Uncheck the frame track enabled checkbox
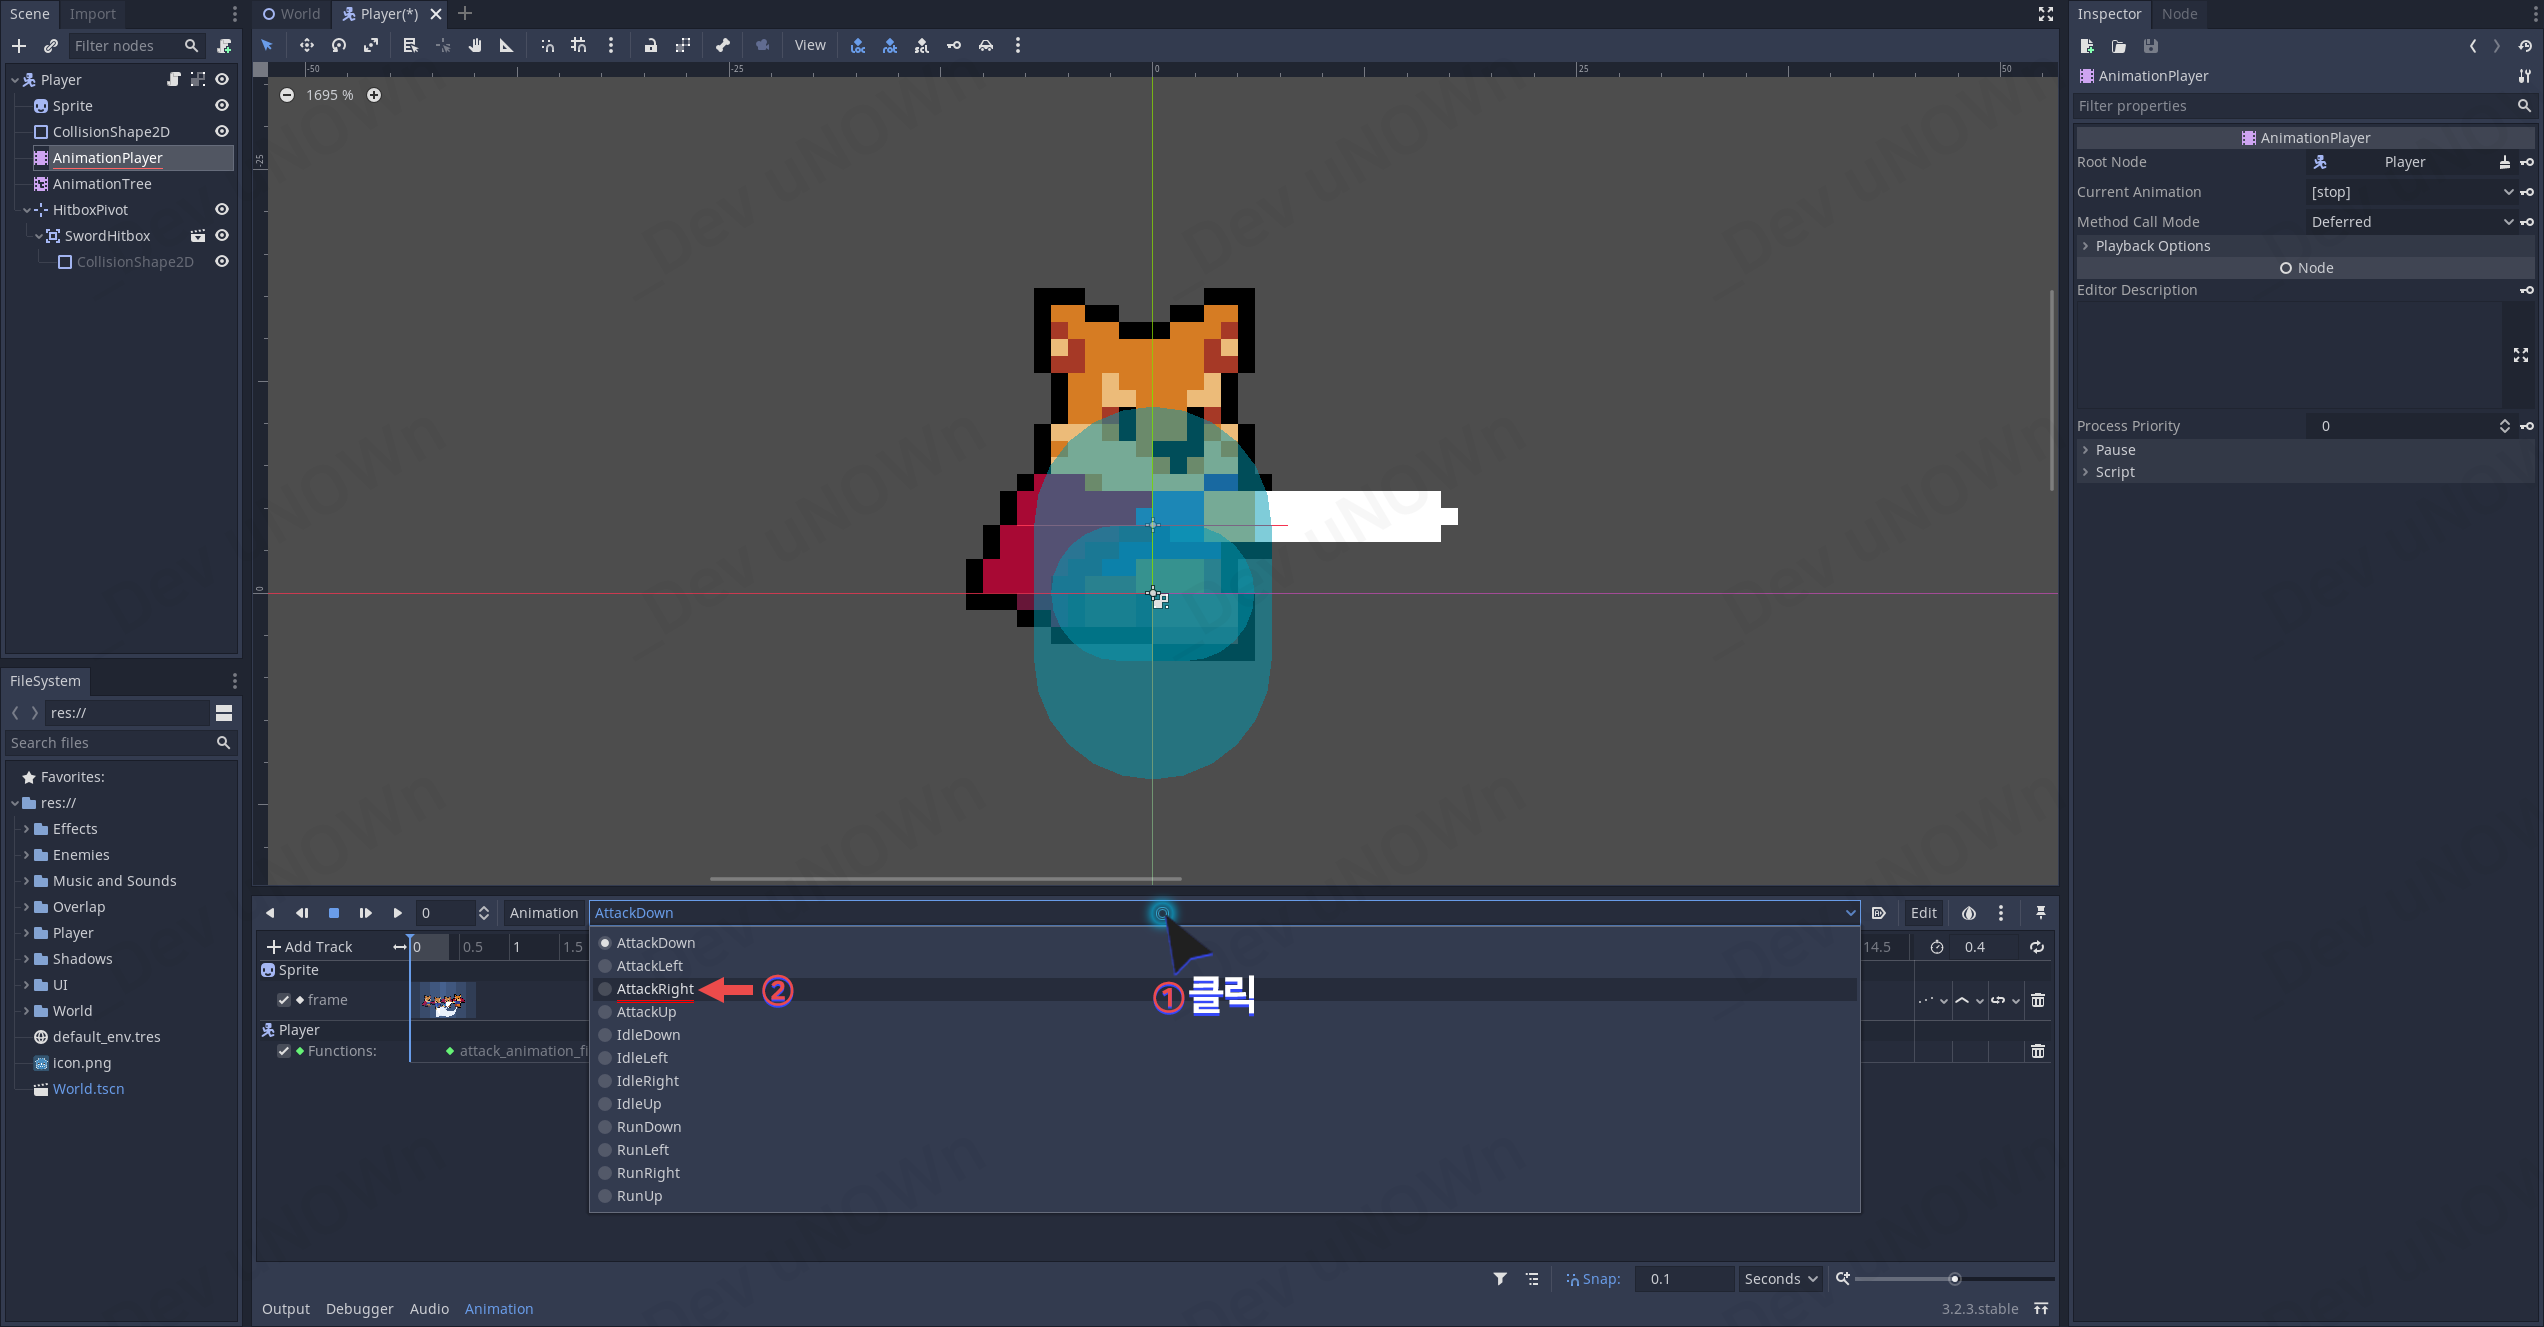The width and height of the screenshot is (2544, 1327). 284,1000
